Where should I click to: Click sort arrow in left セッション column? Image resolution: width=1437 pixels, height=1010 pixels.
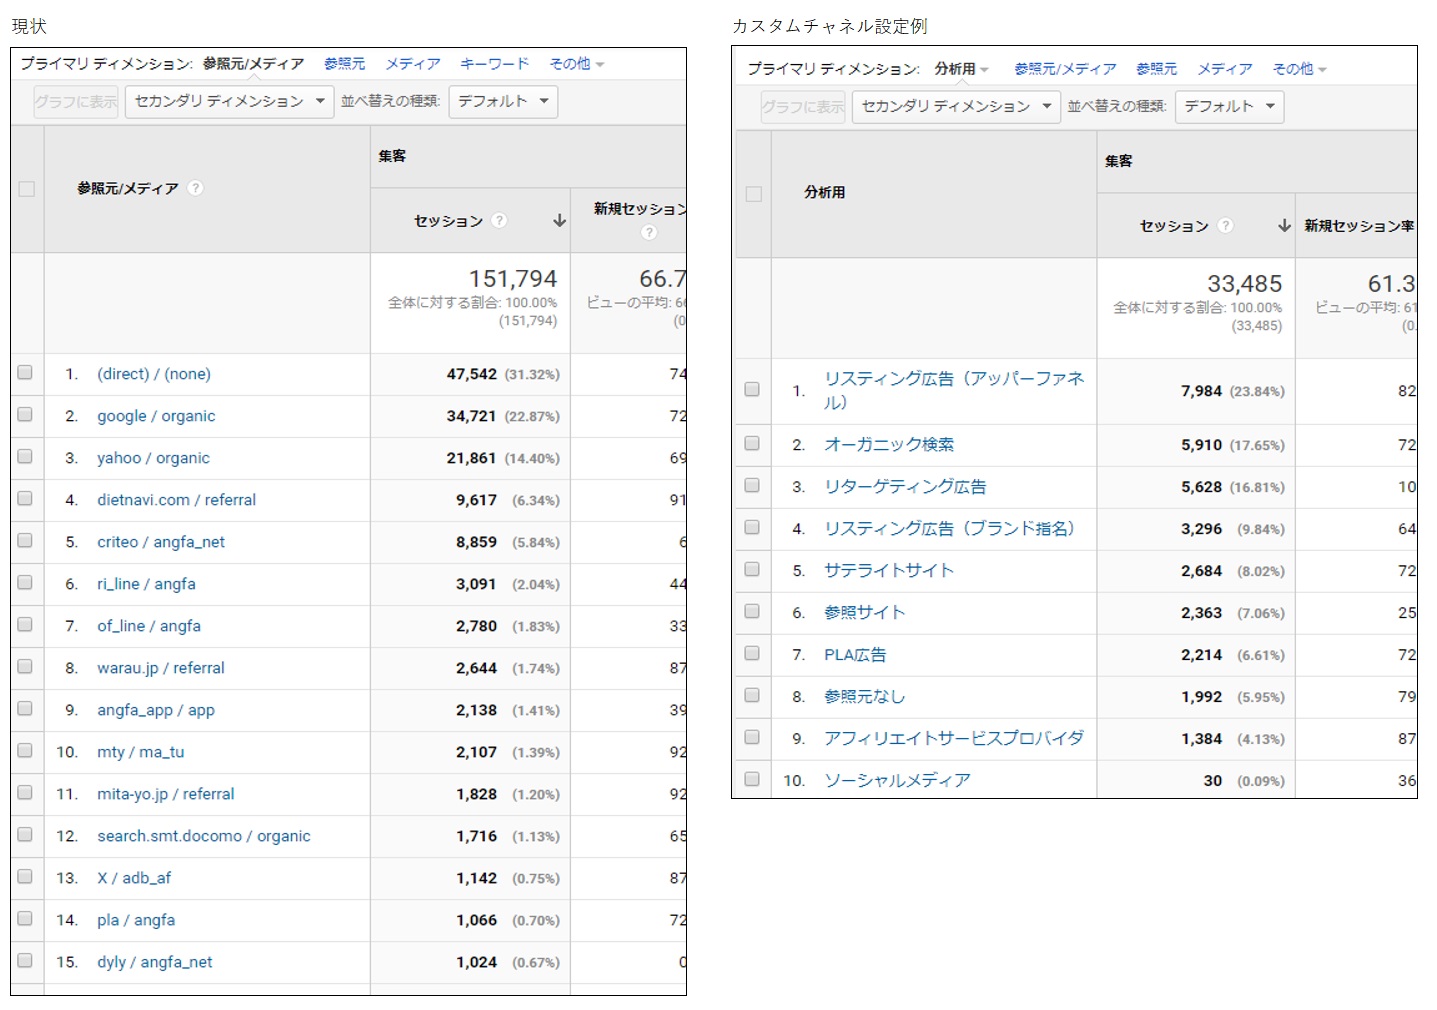tap(559, 221)
